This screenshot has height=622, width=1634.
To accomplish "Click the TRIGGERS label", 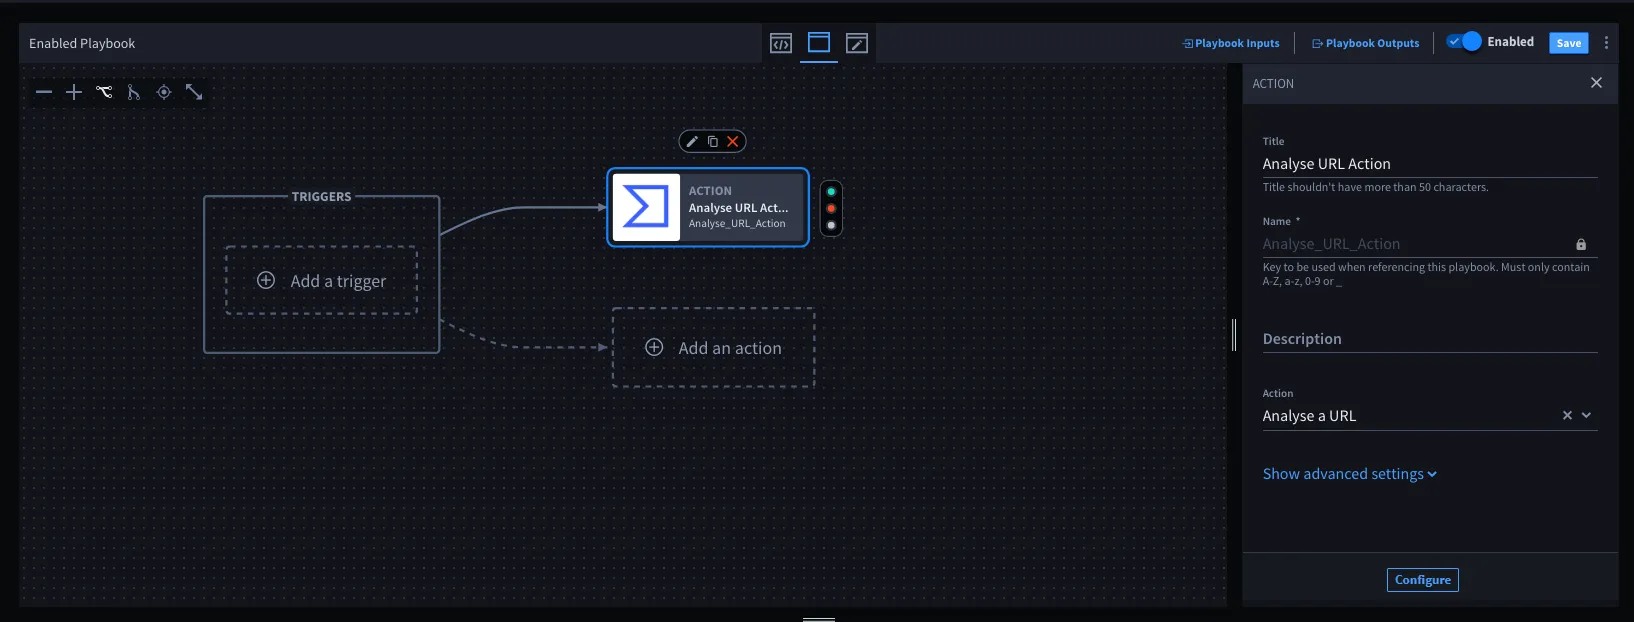I will [x=321, y=197].
